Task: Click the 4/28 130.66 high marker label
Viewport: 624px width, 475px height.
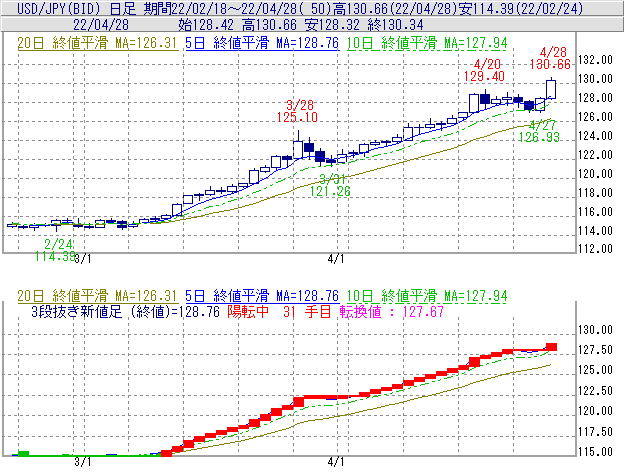Action: click(x=550, y=58)
